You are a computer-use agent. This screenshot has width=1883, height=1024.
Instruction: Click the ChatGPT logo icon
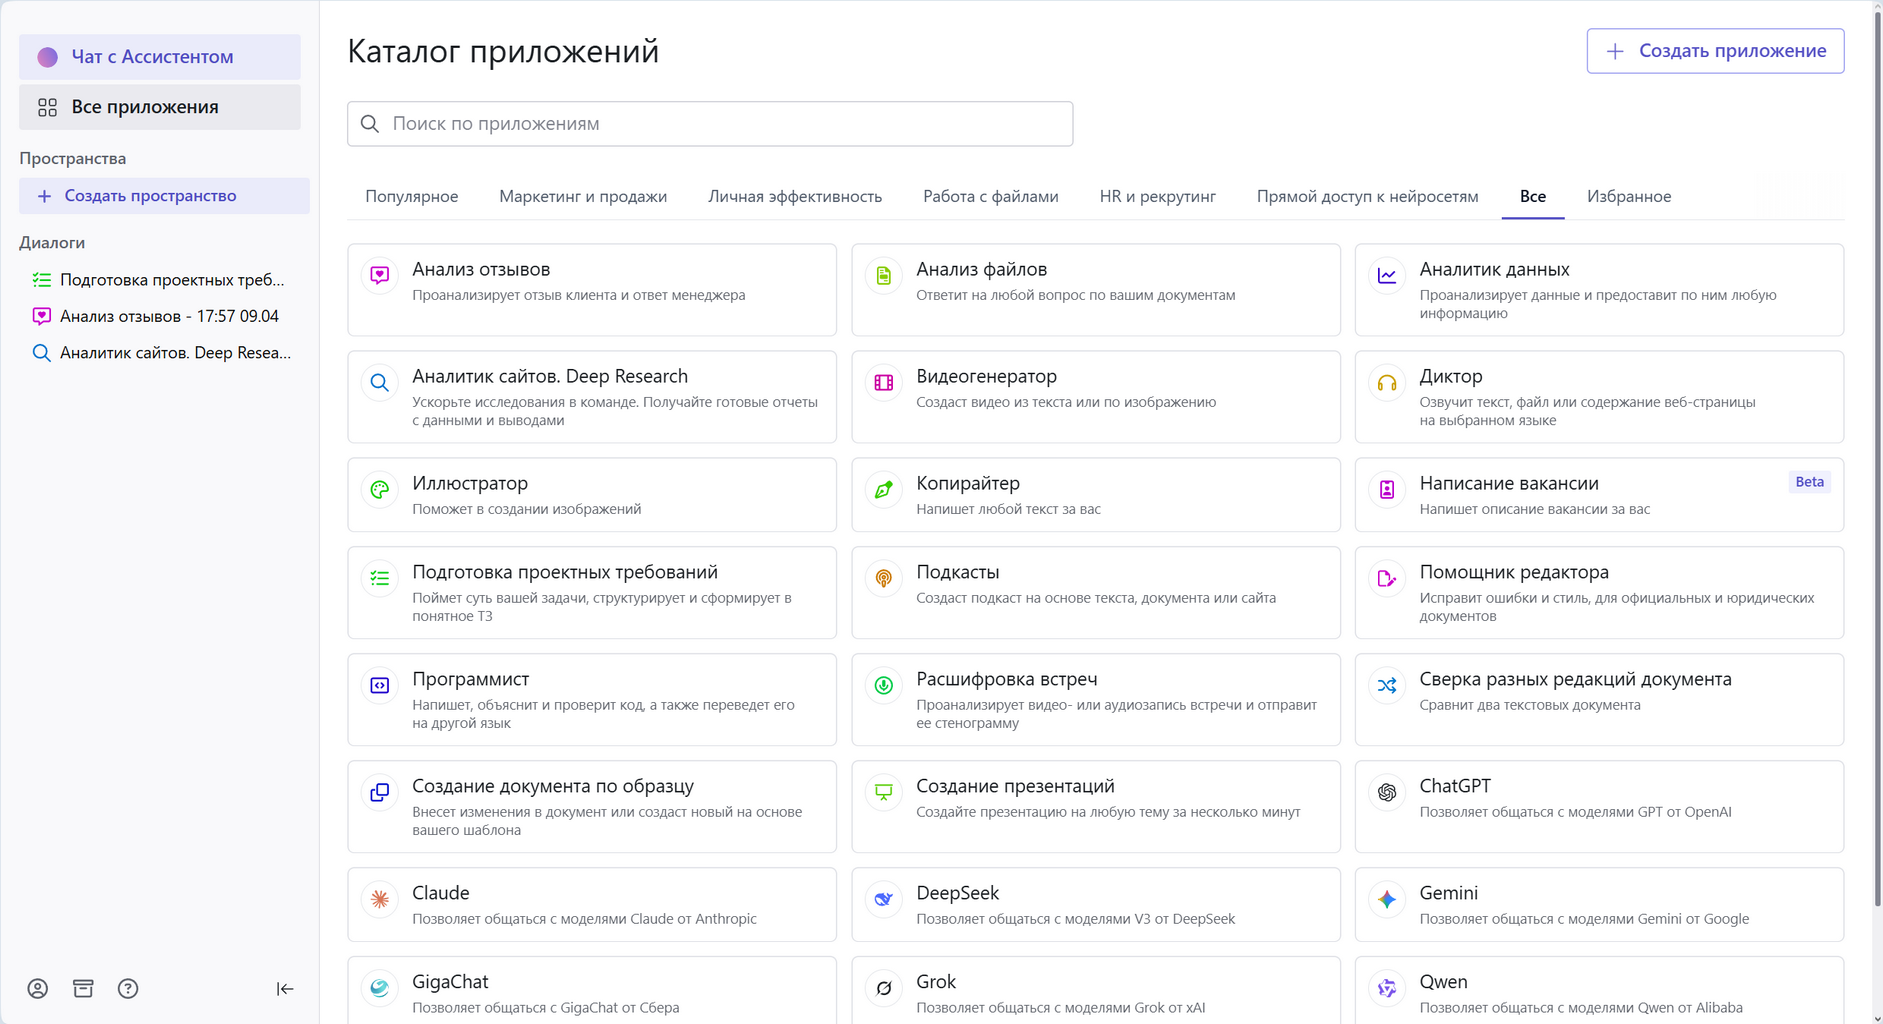pos(1387,793)
